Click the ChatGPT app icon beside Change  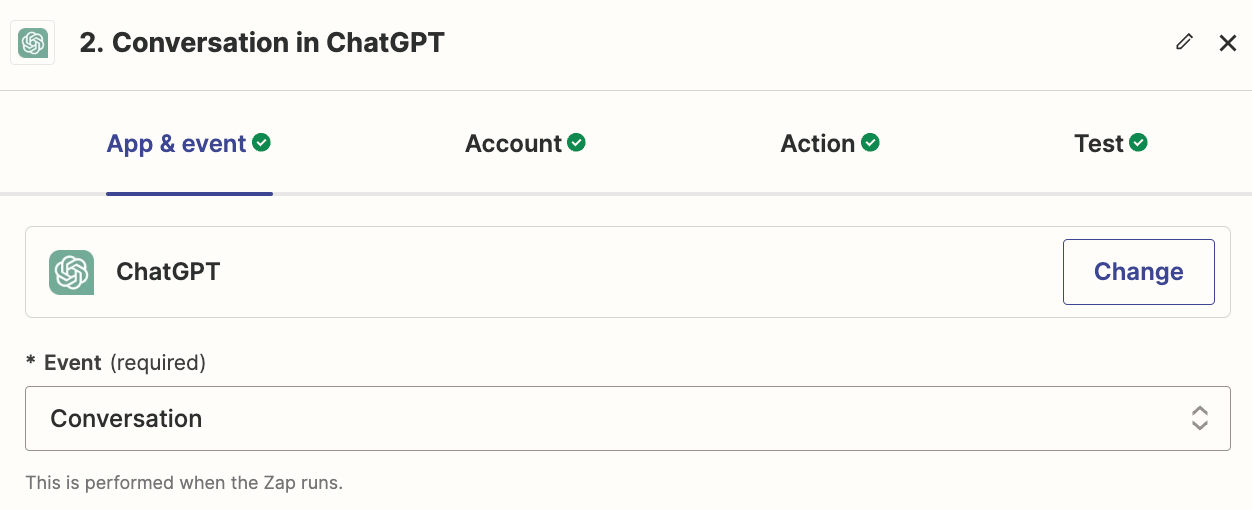(72, 272)
